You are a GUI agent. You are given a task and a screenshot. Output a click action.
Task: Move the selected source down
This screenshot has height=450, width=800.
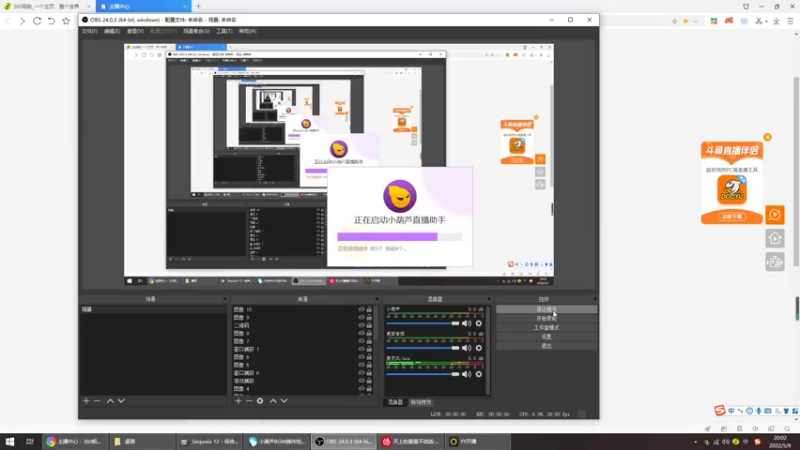point(284,401)
